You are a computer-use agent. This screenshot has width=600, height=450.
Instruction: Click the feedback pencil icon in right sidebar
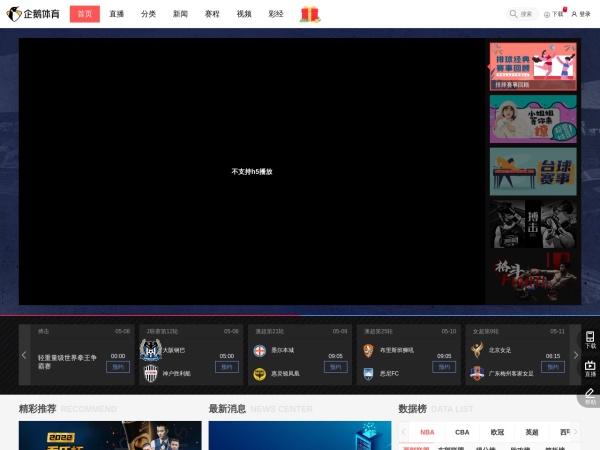tap(590, 395)
